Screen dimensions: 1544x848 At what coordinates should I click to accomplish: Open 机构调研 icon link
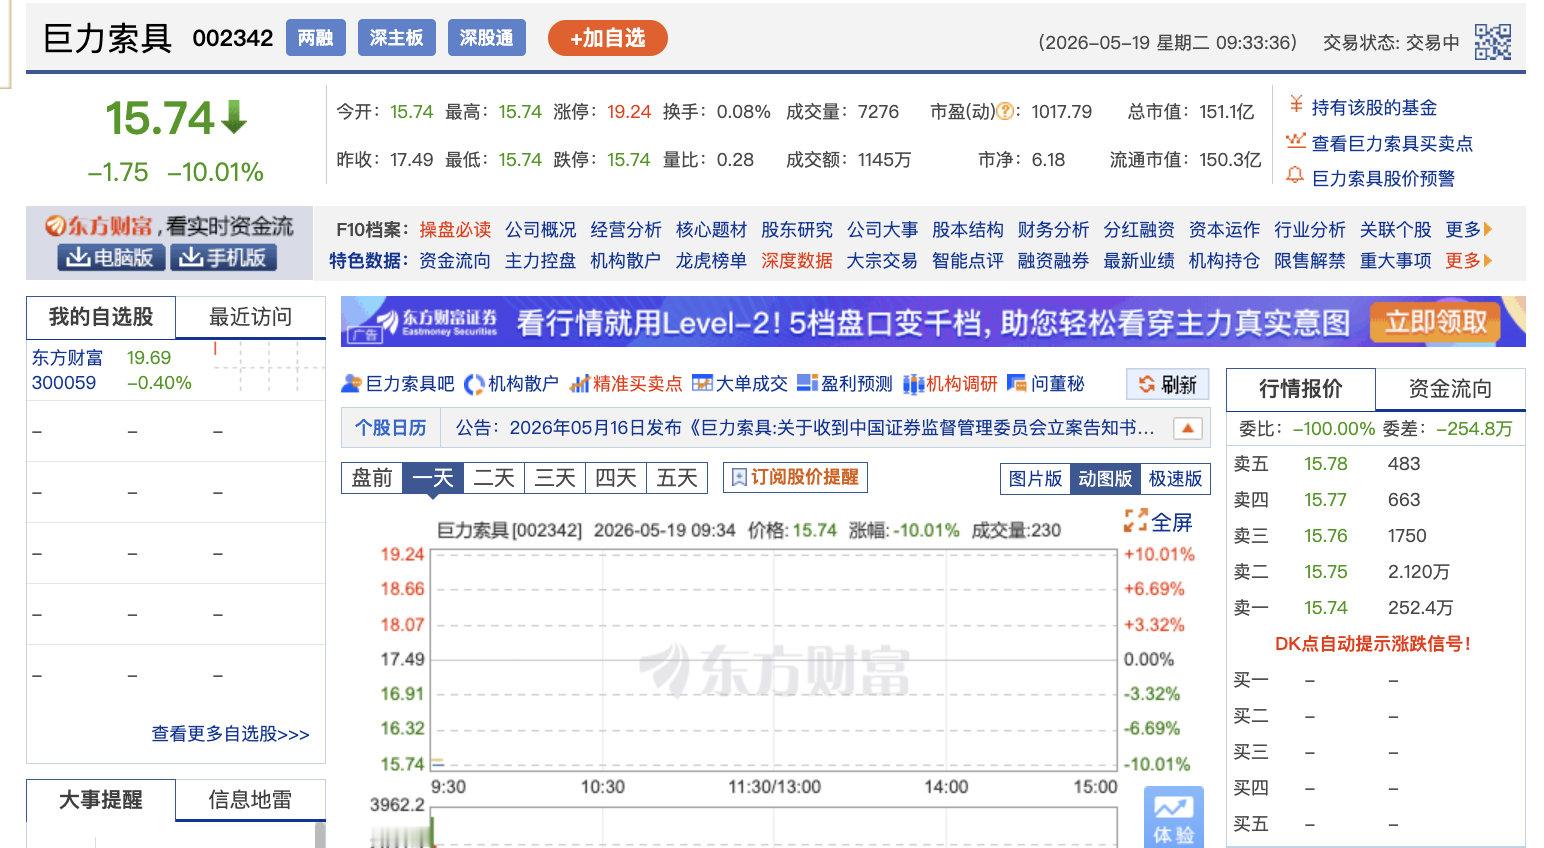coord(950,384)
